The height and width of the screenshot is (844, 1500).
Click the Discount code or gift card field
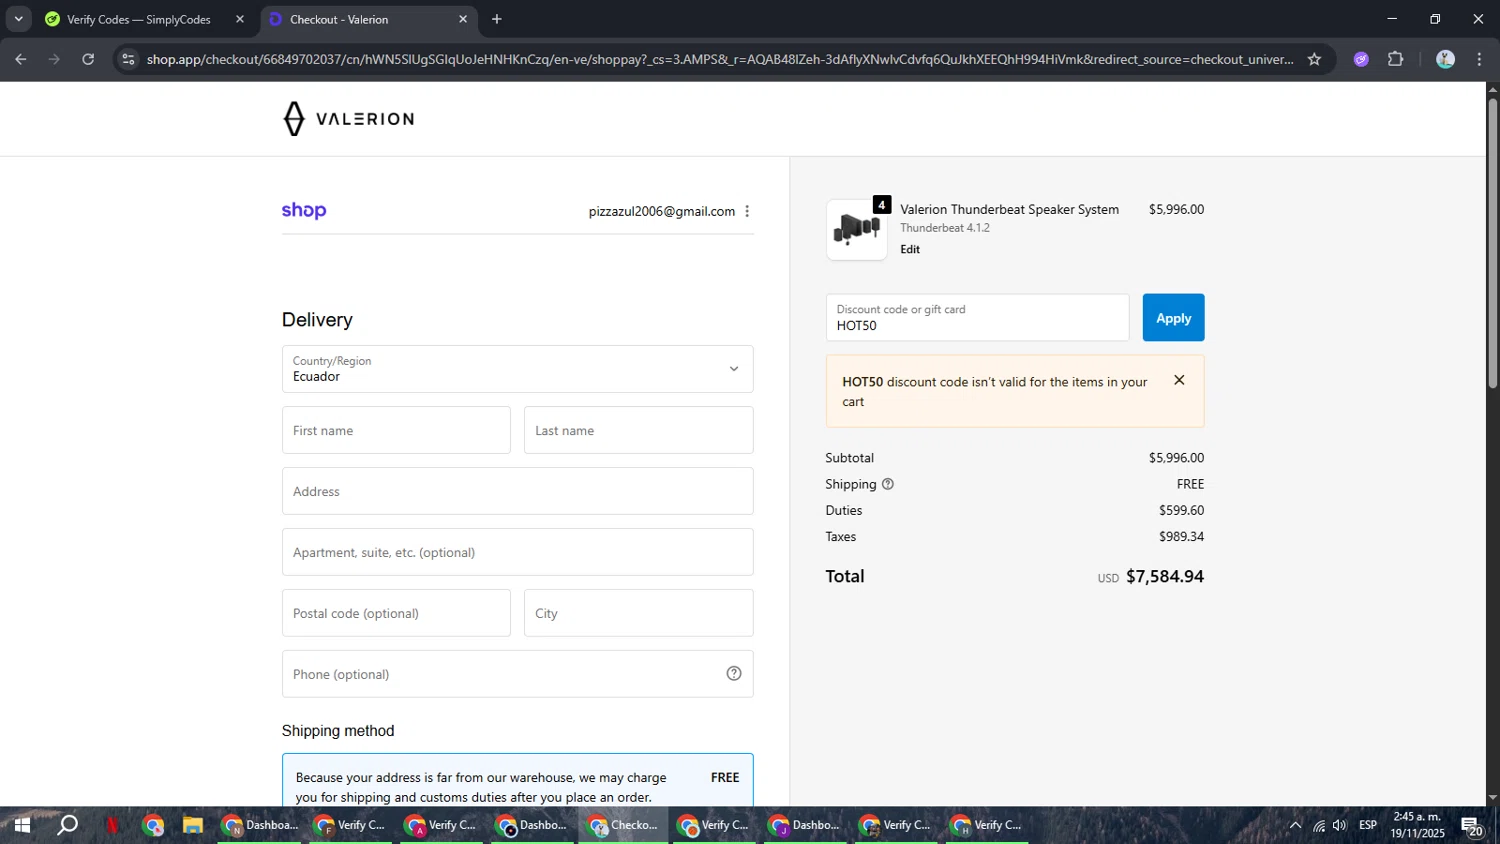coord(977,317)
